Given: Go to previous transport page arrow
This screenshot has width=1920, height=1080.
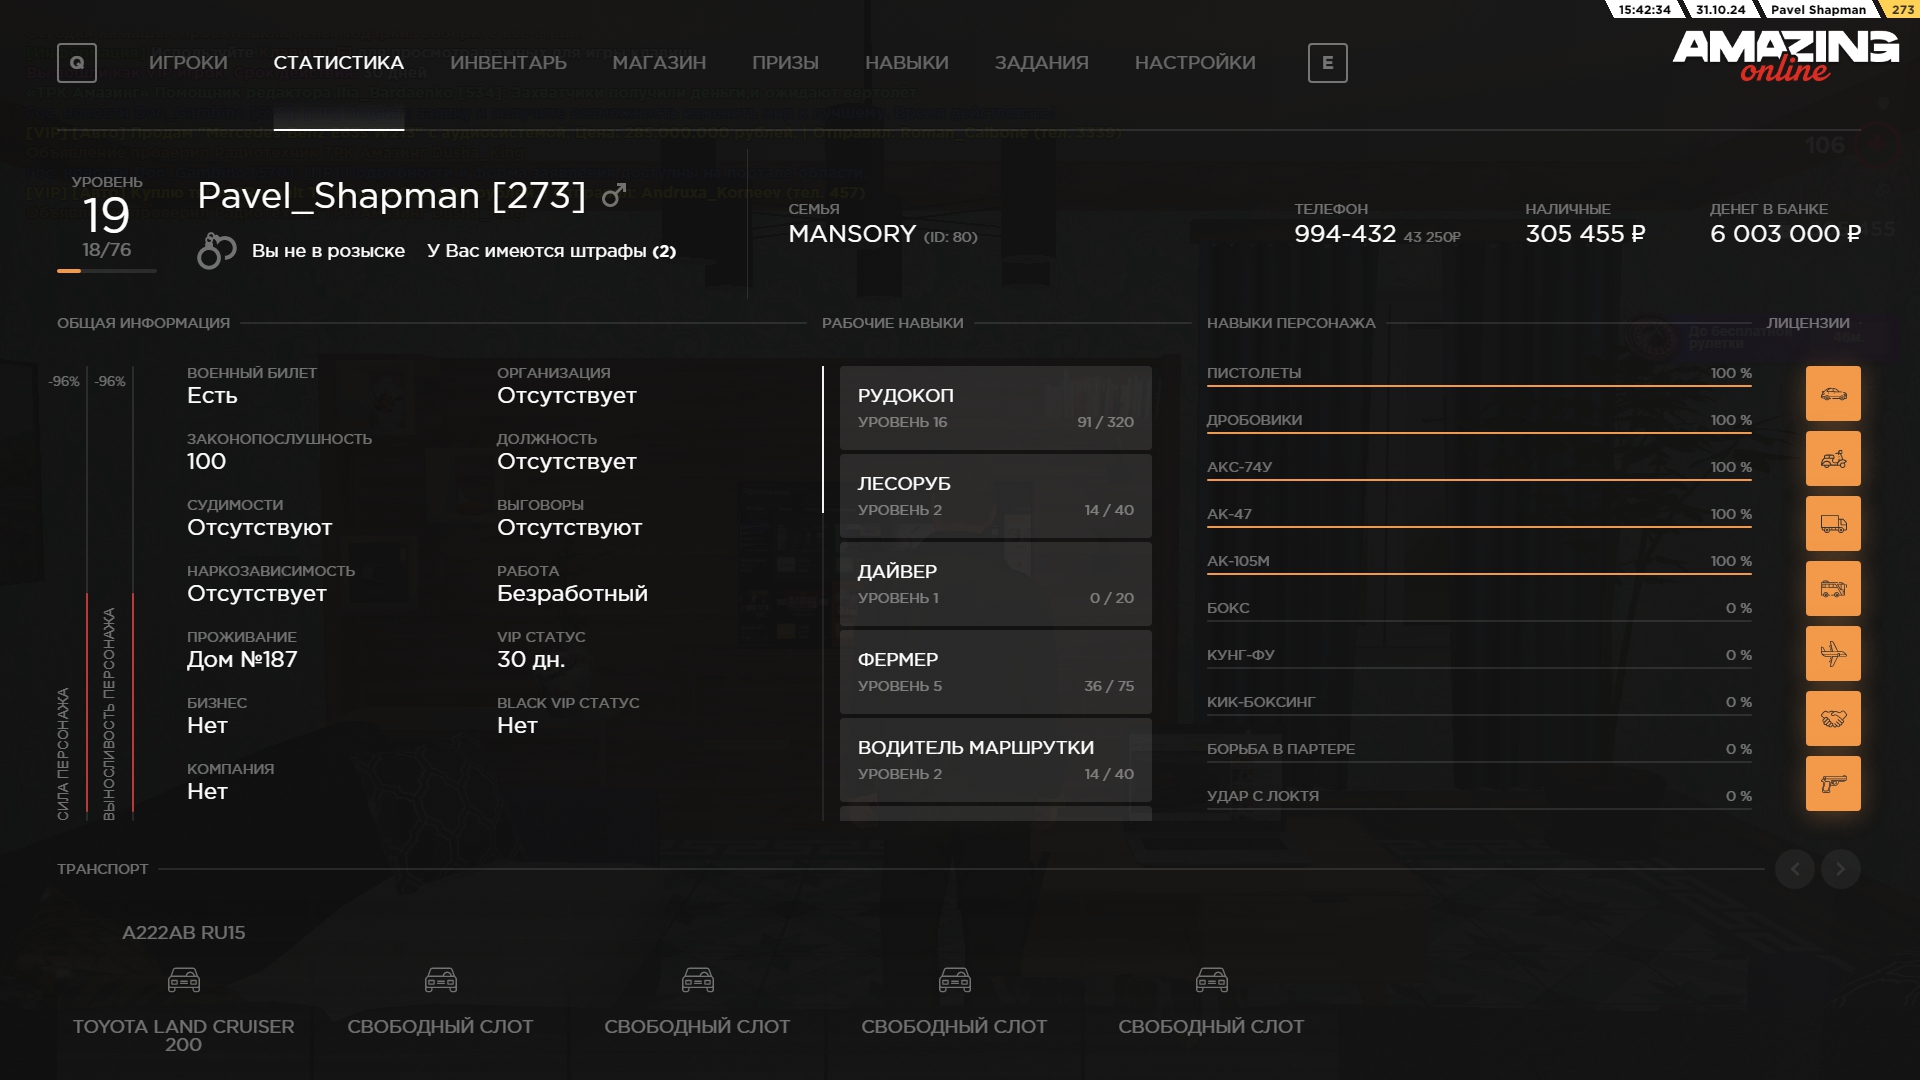Looking at the screenshot, I should tap(1795, 869).
